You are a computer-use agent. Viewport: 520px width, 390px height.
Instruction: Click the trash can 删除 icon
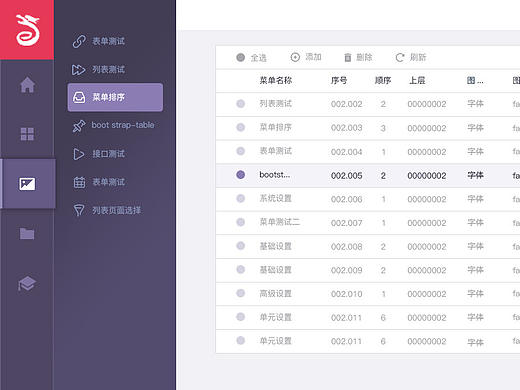point(348,58)
